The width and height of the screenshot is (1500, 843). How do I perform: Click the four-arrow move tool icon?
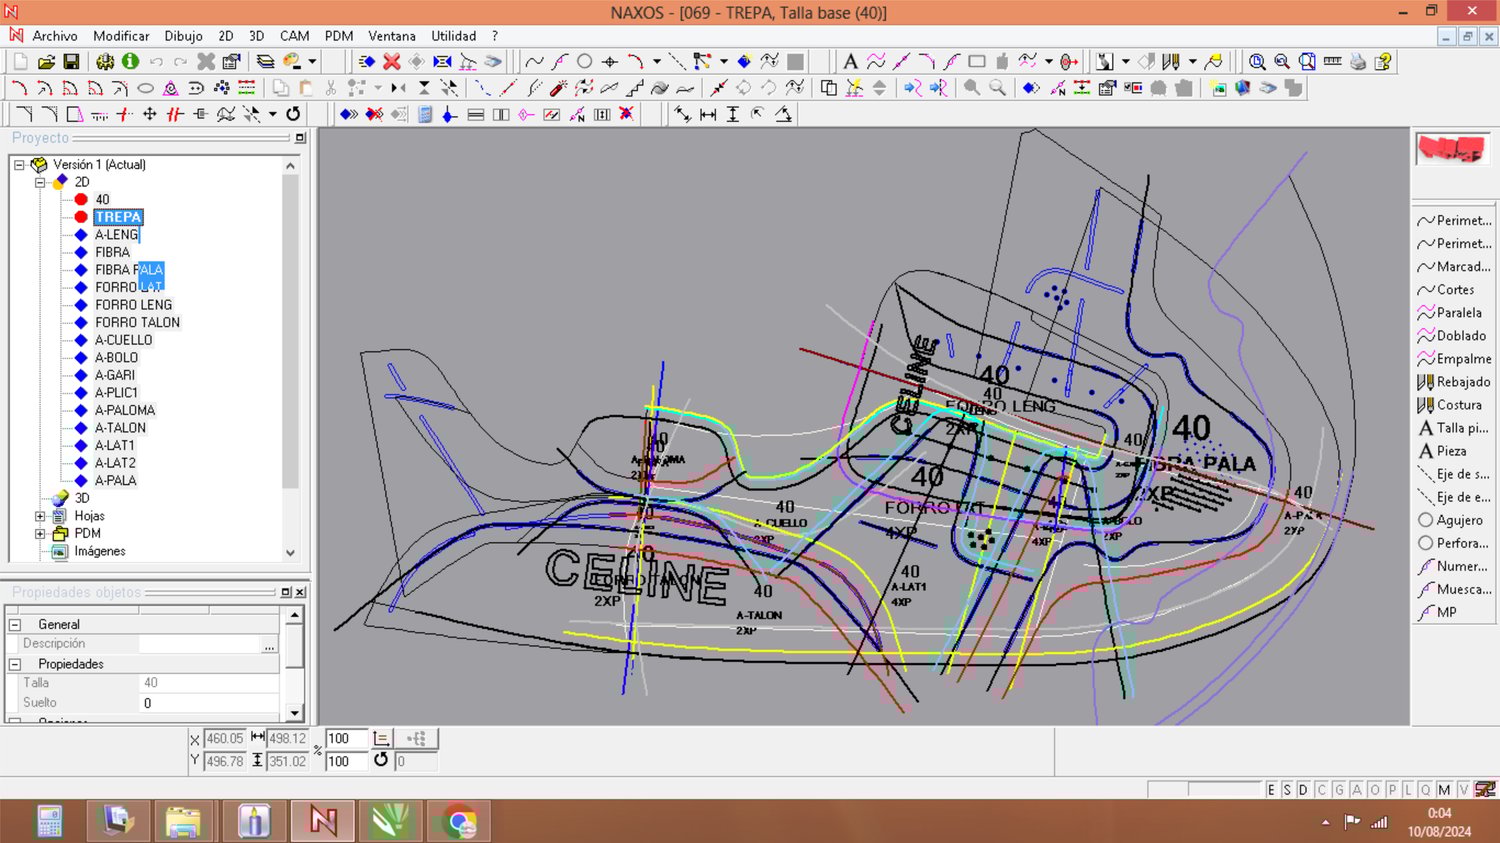click(x=150, y=114)
